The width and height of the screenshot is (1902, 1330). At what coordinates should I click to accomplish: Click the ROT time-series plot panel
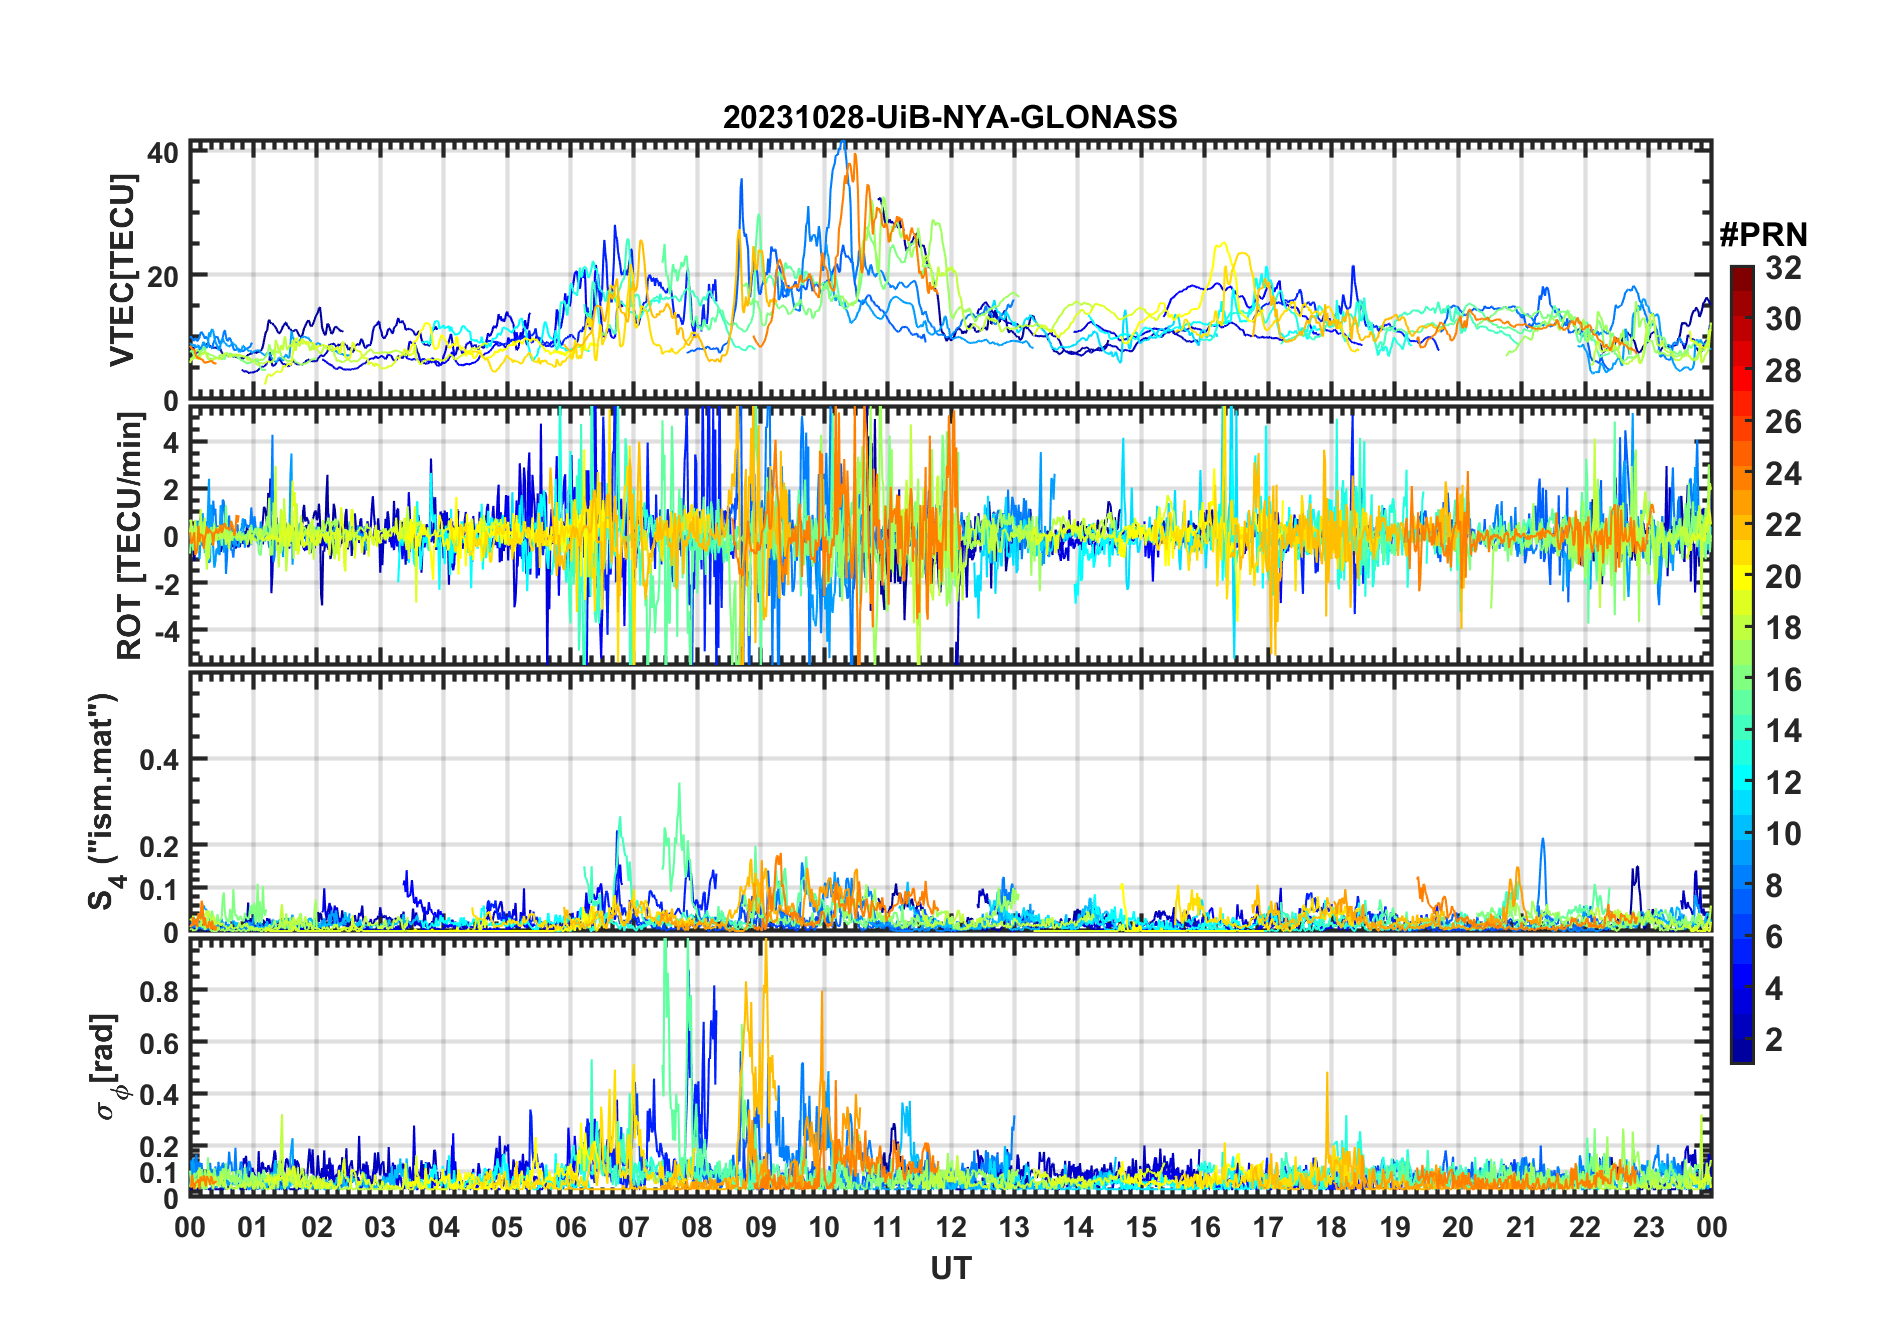coord(950,534)
